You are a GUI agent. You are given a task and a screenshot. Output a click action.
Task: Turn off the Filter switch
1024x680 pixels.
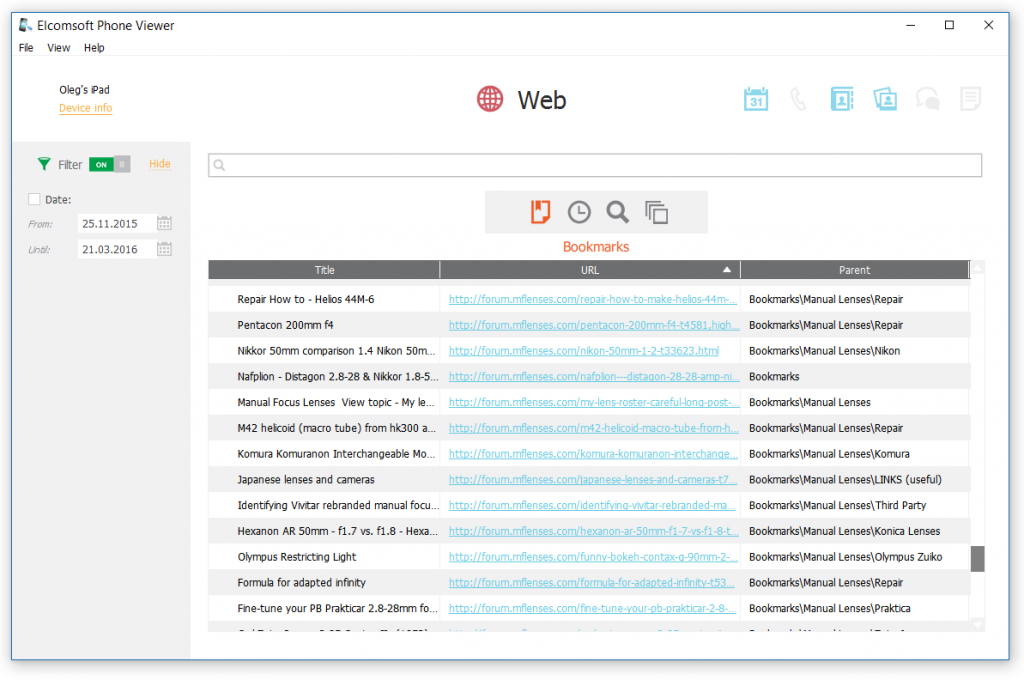[x=108, y=163]
